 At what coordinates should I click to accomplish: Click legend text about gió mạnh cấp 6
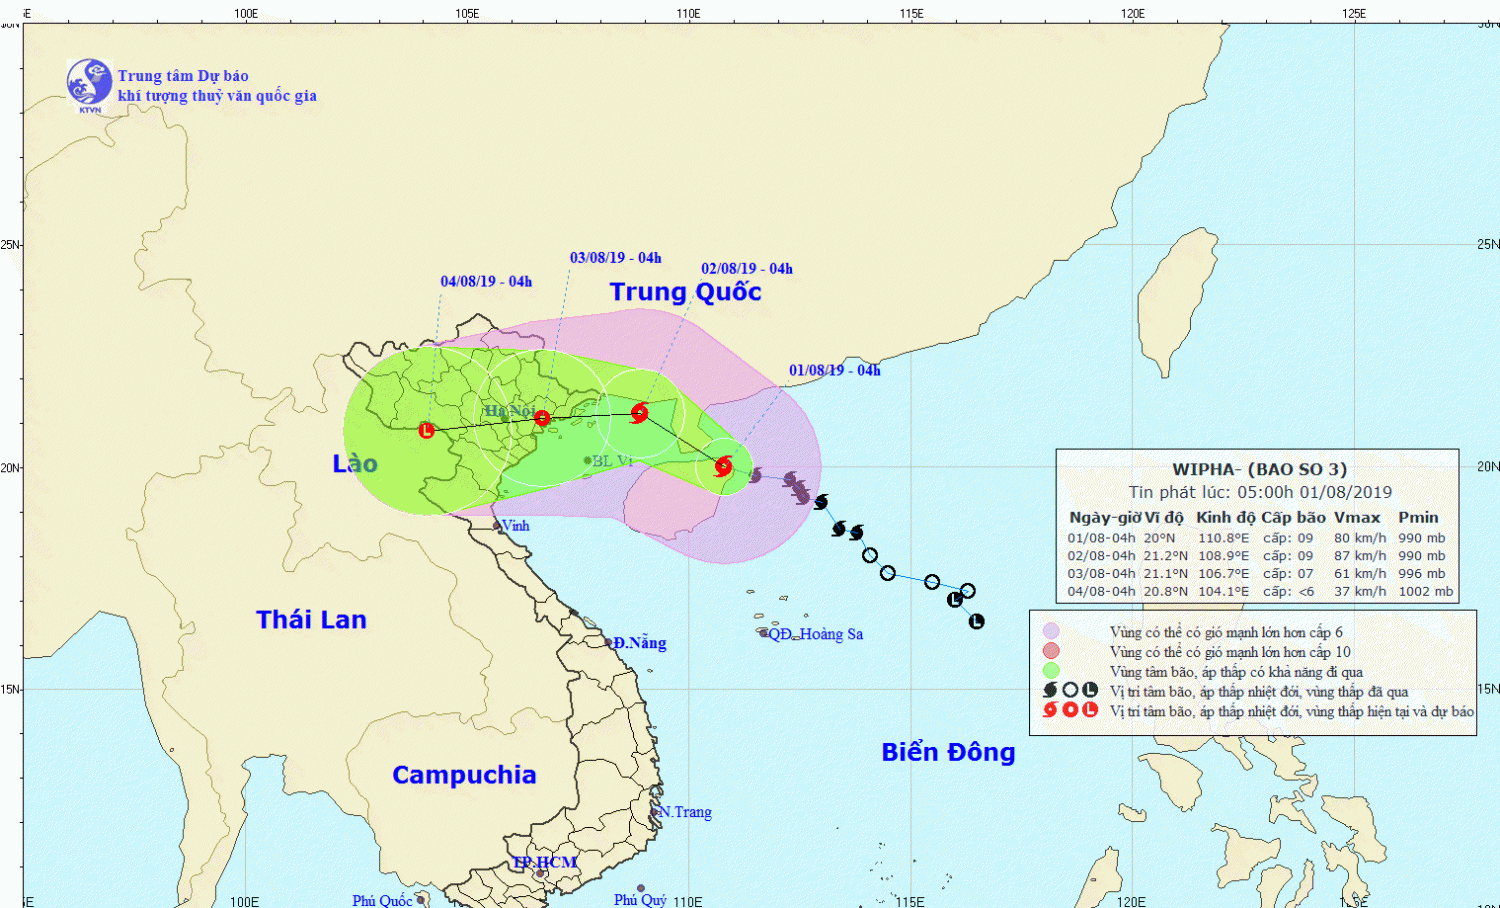click(1226, 632)
